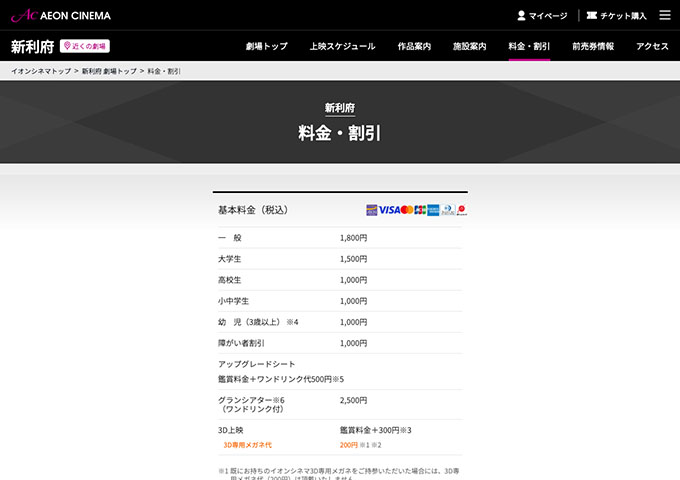Click the 近くの劇場 location pin button

coord(85,46)
